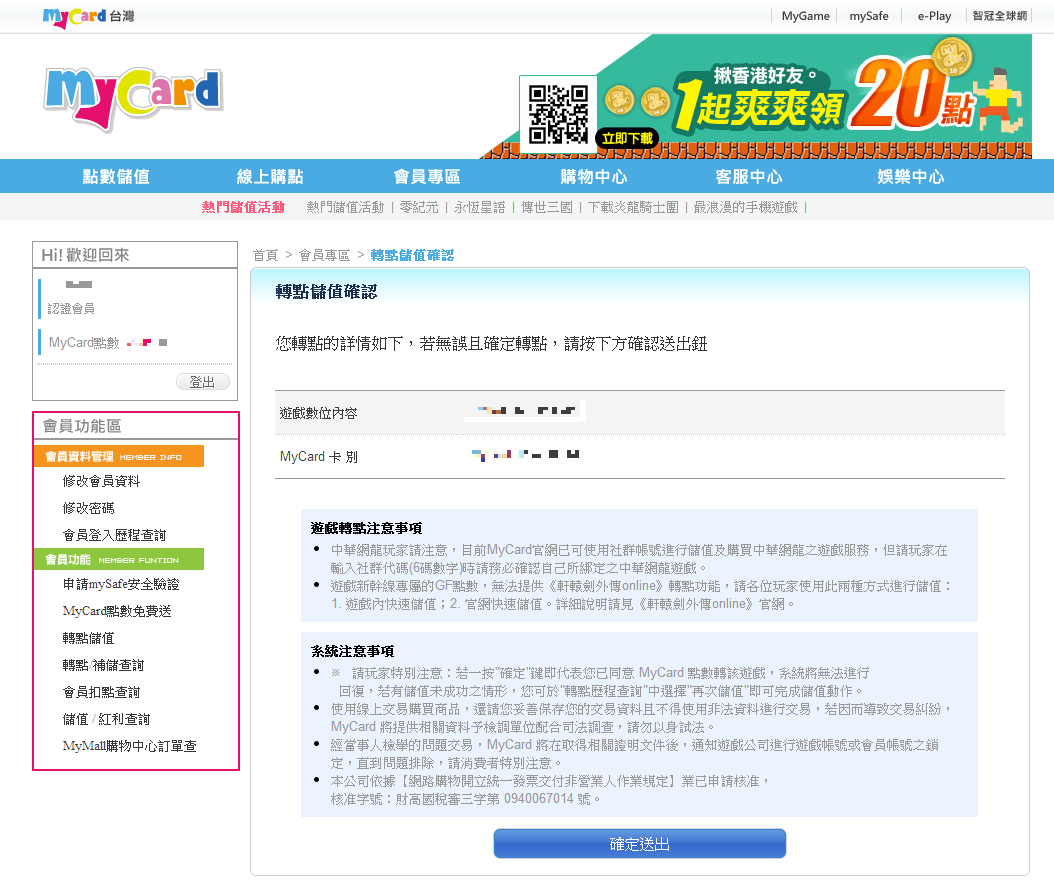The height and width of the screenshot is (884, 1054).
Task: Click the MyCard點數 balance text
Action: click(84, 343)
